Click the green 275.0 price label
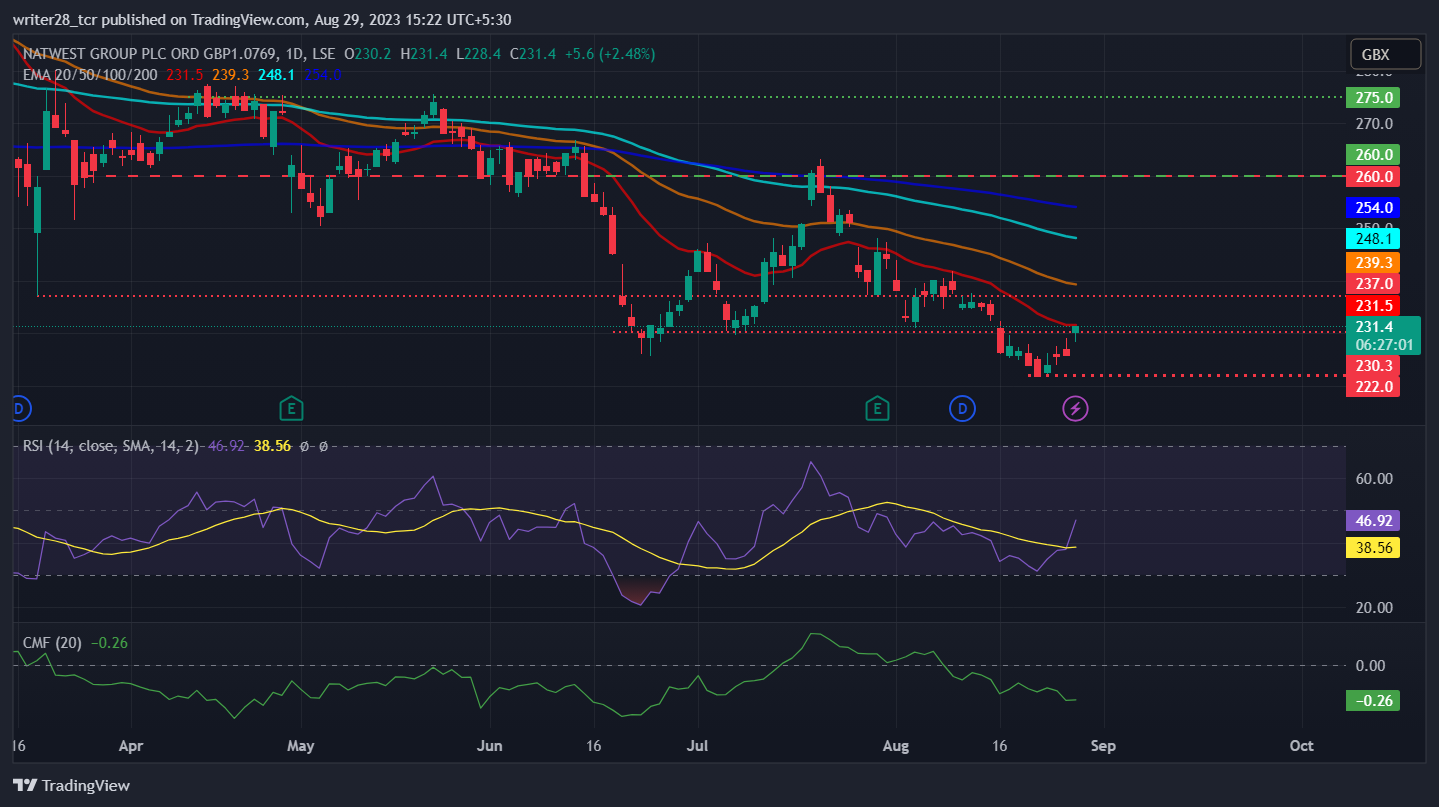 tap(1373, 98)
